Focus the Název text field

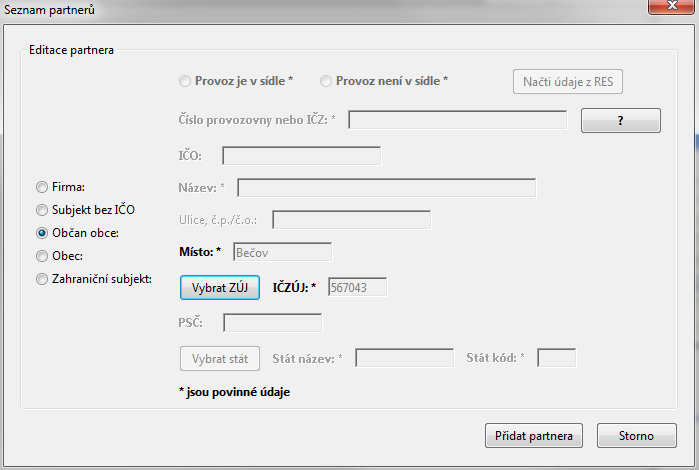pyautogui.click(x=387, y=188)
